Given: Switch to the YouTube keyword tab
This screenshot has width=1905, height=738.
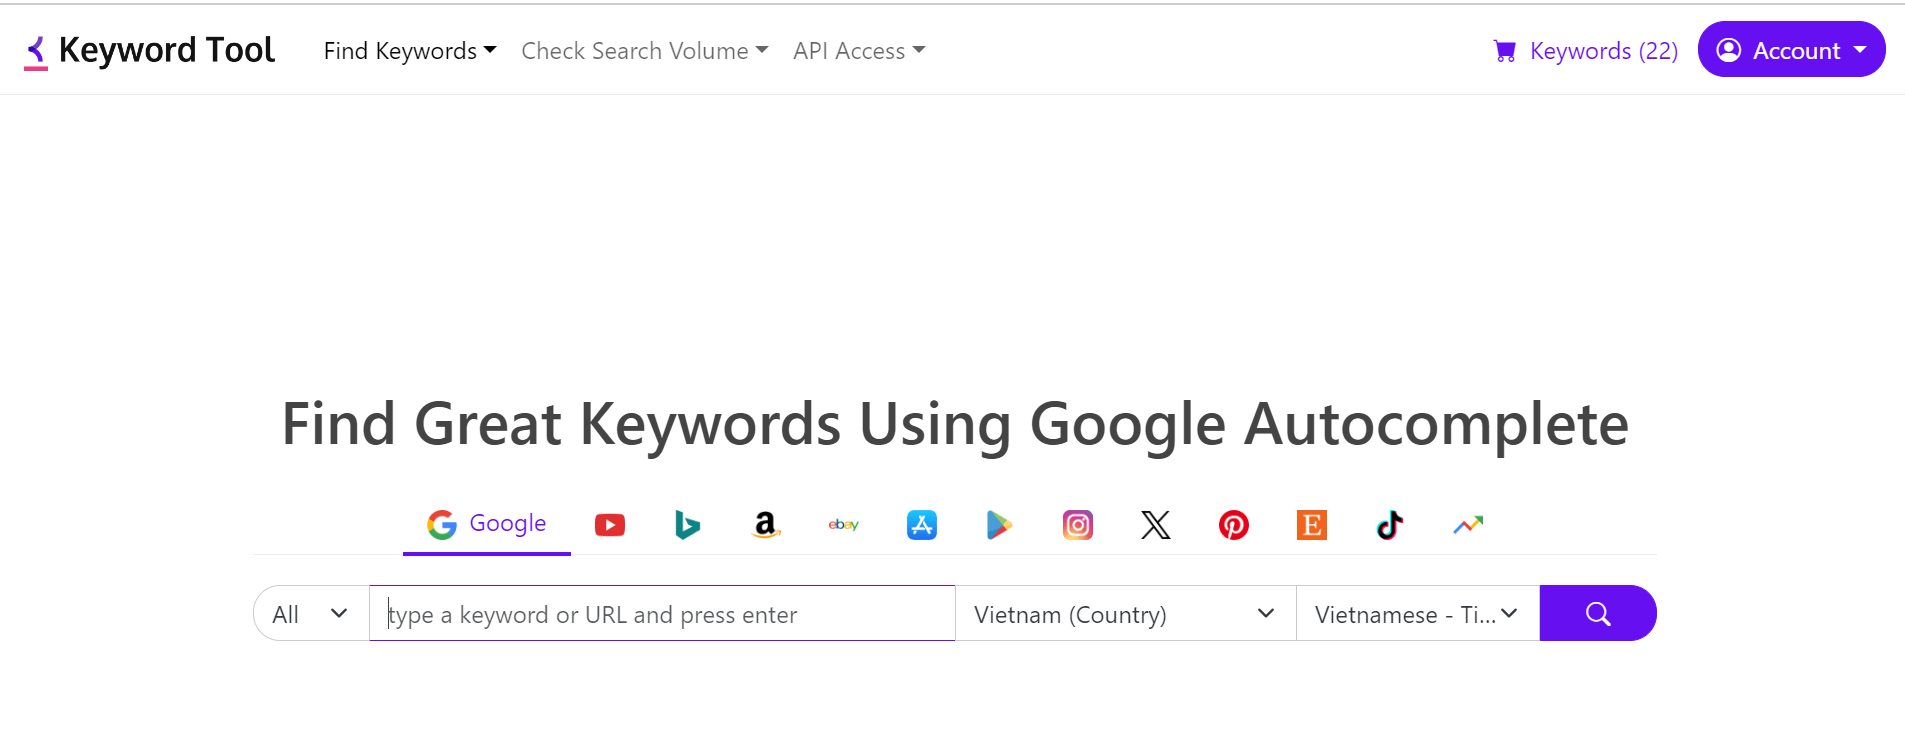Looking at the screenshot, I should tap(610, 525).
